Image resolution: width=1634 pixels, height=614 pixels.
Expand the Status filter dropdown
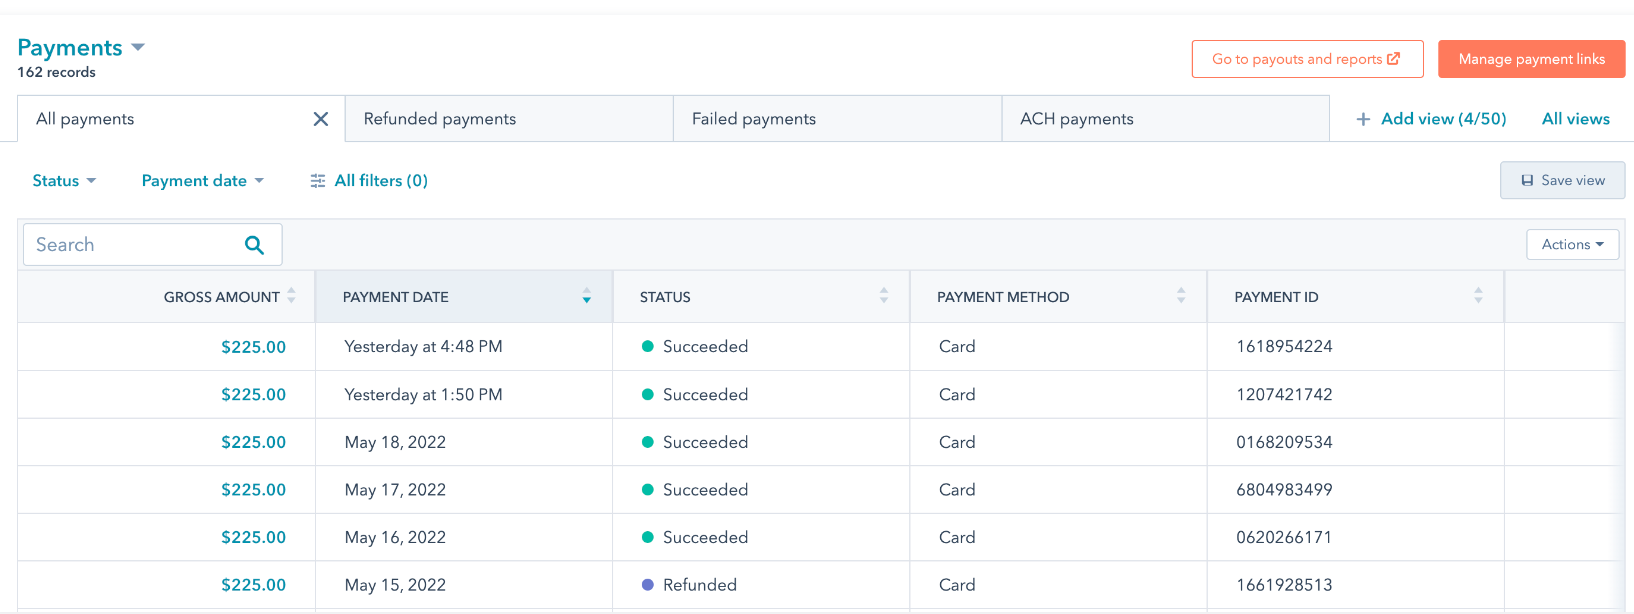click(x=64, y=181)
